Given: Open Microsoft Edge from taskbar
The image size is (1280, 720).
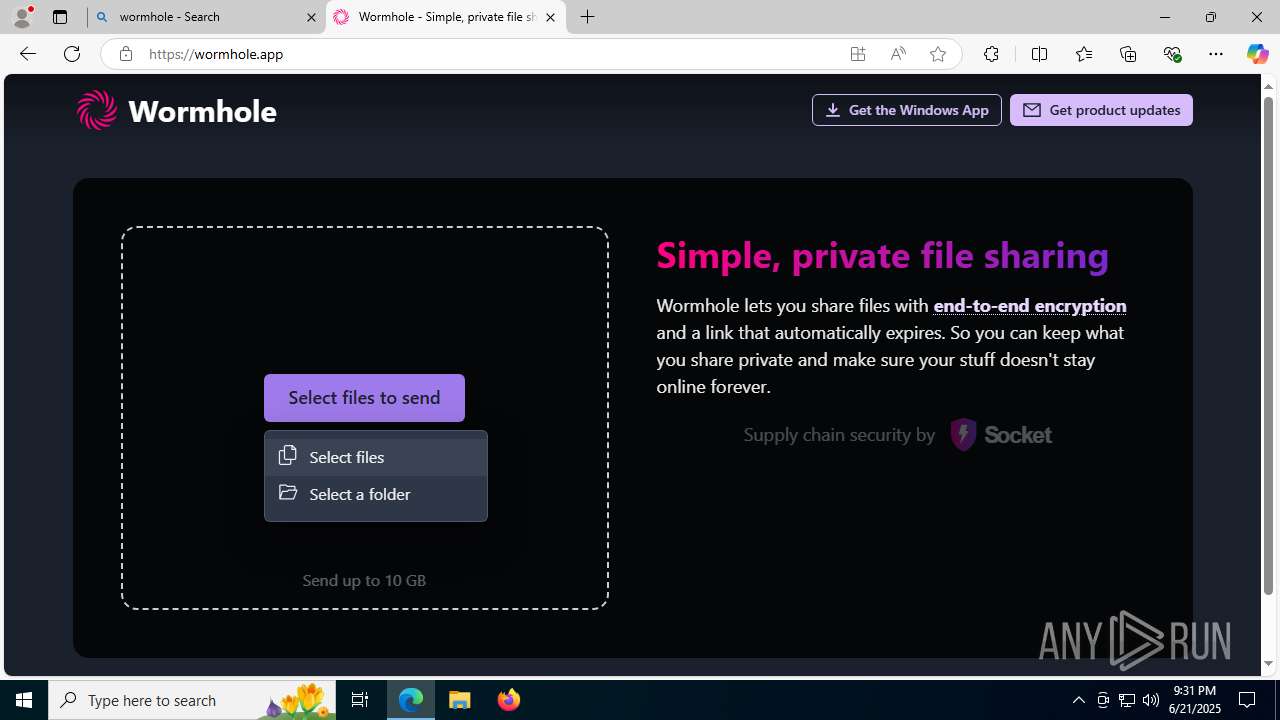Looking at the screenshot, I should coord(411,700).
